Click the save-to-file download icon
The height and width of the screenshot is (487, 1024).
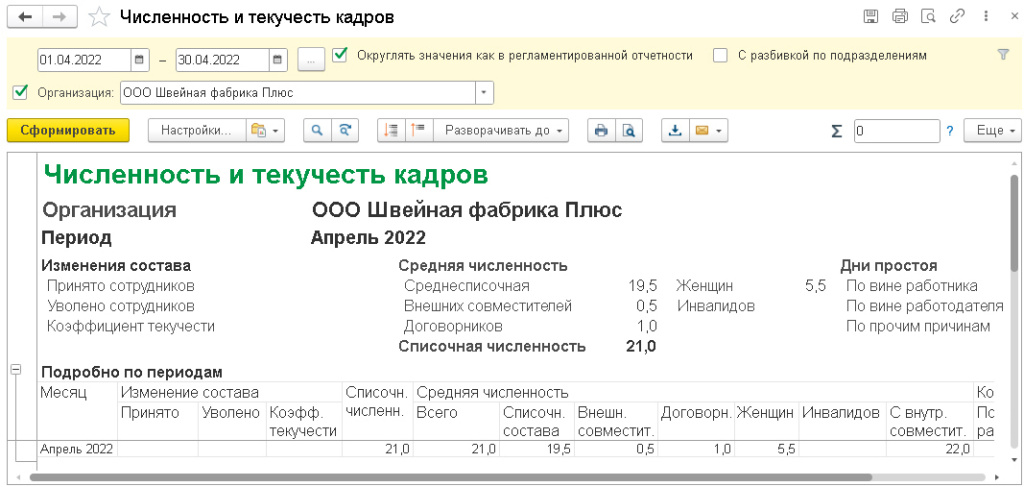(x=675, y=131)
